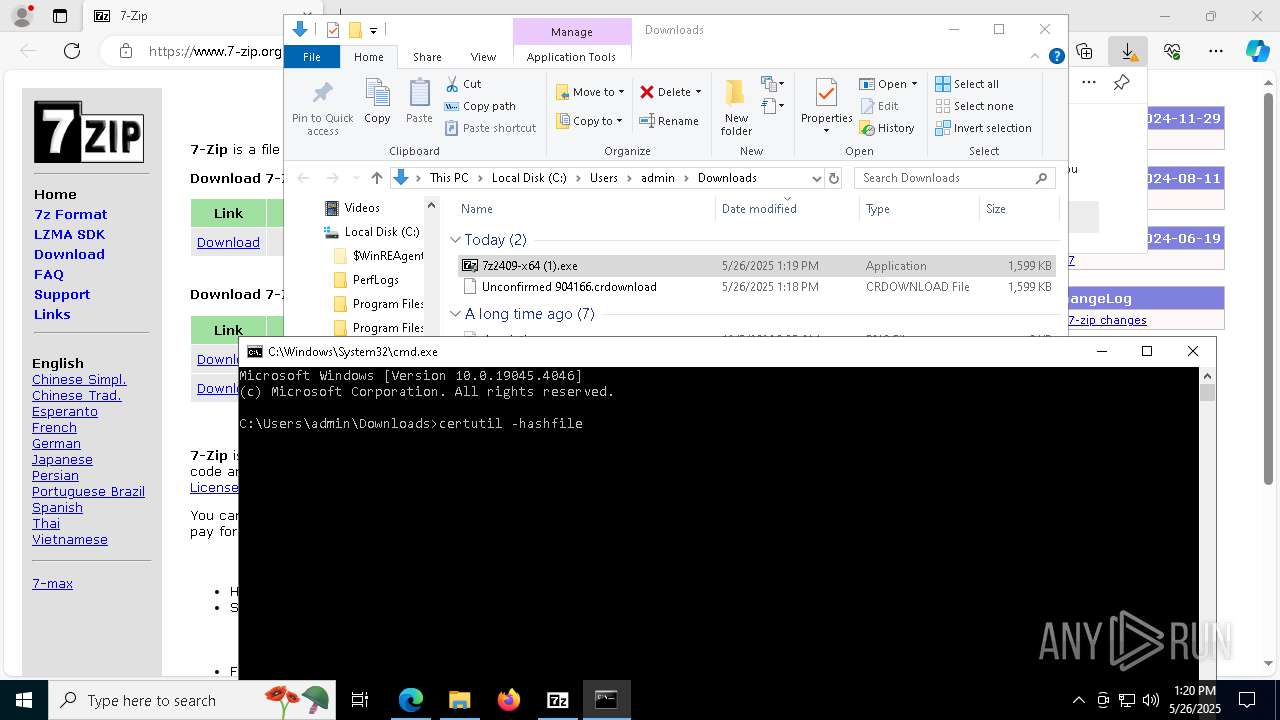Open address bar history dropdown

(x=816, y=178)
